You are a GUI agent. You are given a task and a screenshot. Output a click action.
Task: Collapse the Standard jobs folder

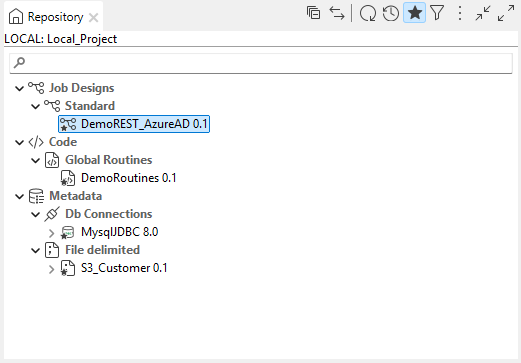tap(35, 106)
